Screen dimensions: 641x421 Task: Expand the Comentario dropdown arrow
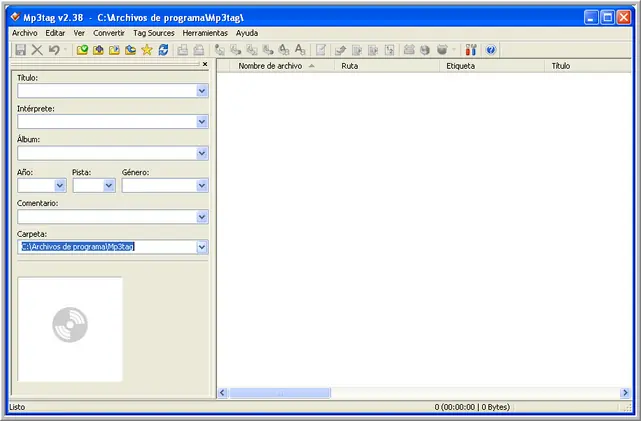pyautogui.click(x=202, y=217)
